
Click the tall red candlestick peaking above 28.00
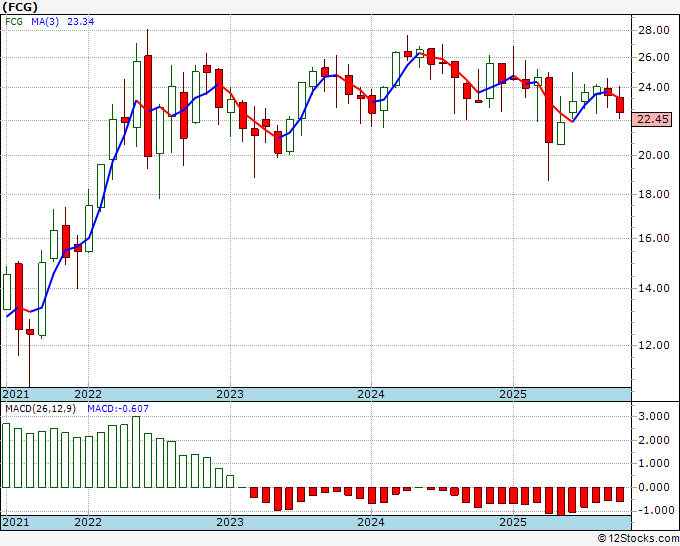pos(148,105)
